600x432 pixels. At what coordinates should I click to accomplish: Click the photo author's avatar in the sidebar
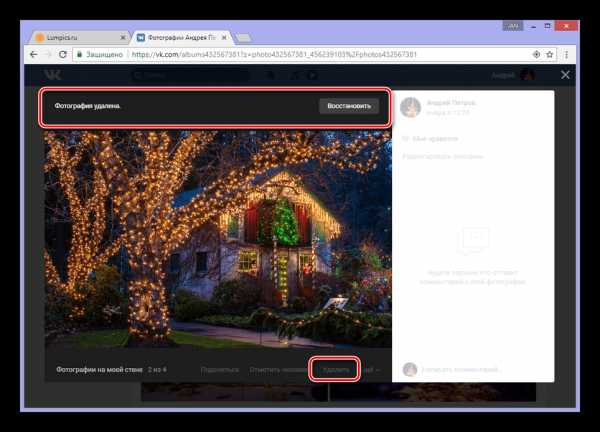(411, 107)
